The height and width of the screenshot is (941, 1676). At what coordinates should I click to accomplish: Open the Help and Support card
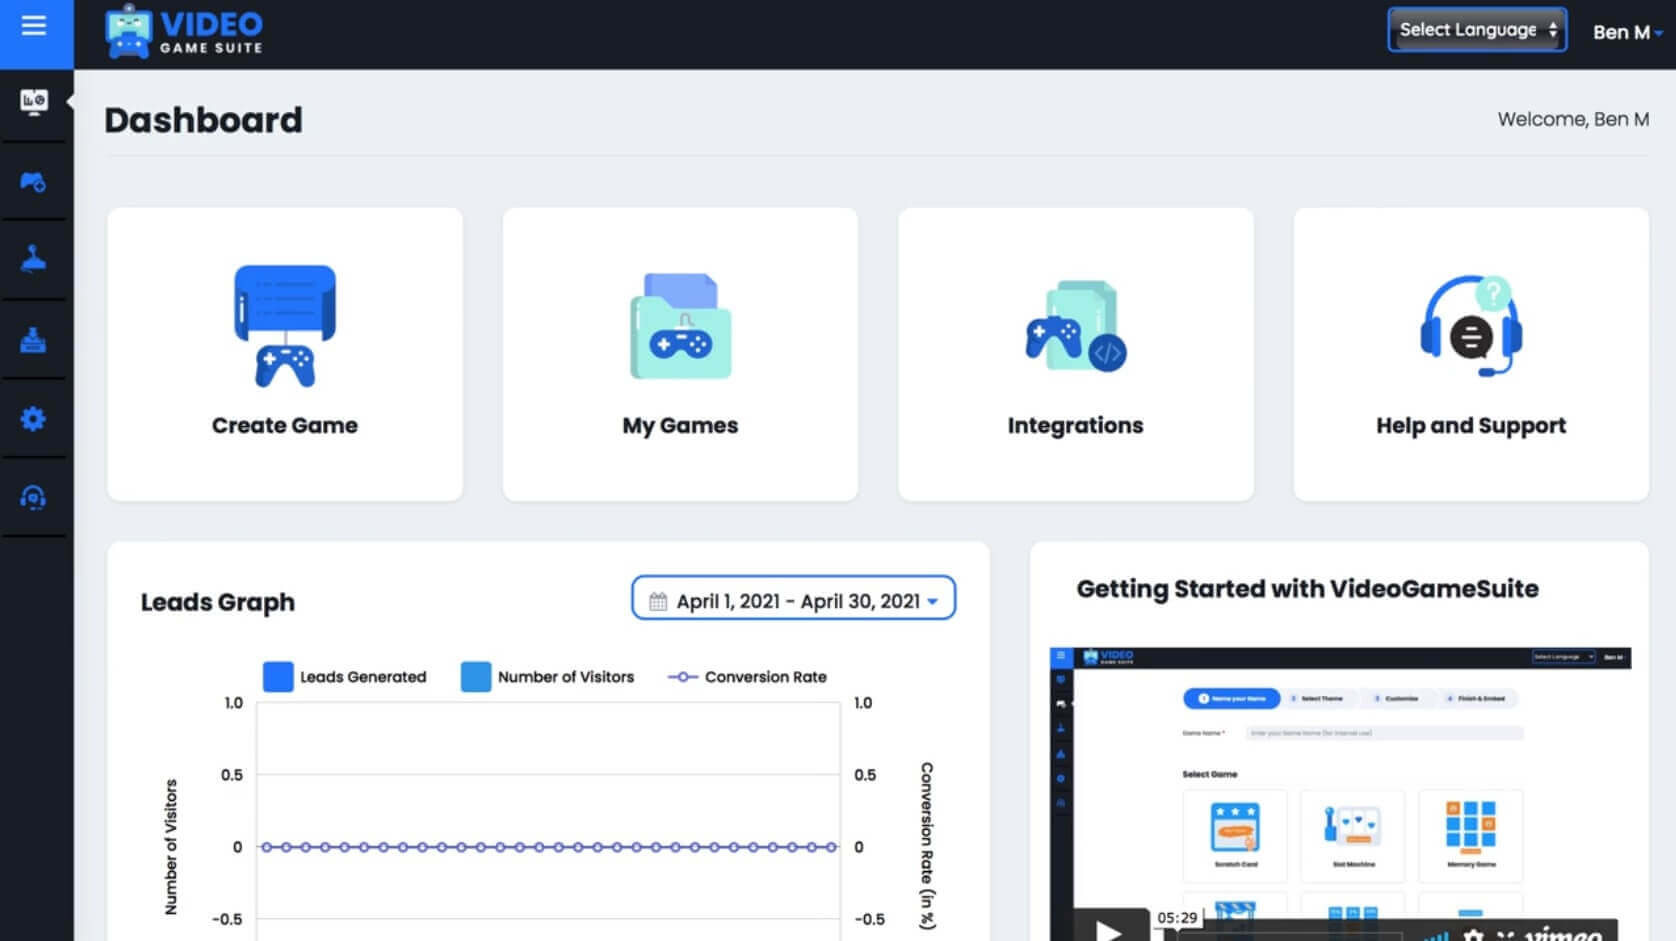coord(1471,354)
